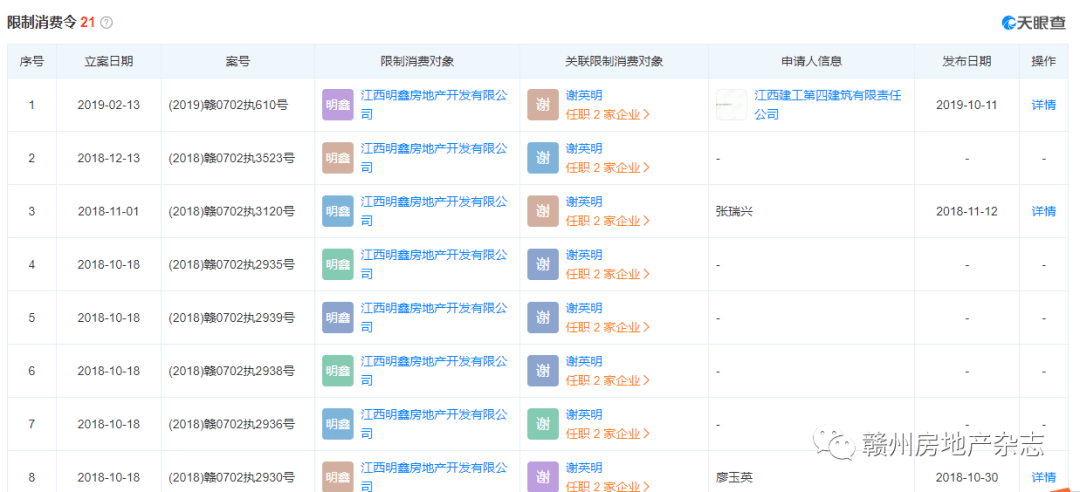Image resolution: width=1080 pixels, height=492 pixels.
Task: Open 谢 avatar badge in row 1
Action: (x=543, y=105)
